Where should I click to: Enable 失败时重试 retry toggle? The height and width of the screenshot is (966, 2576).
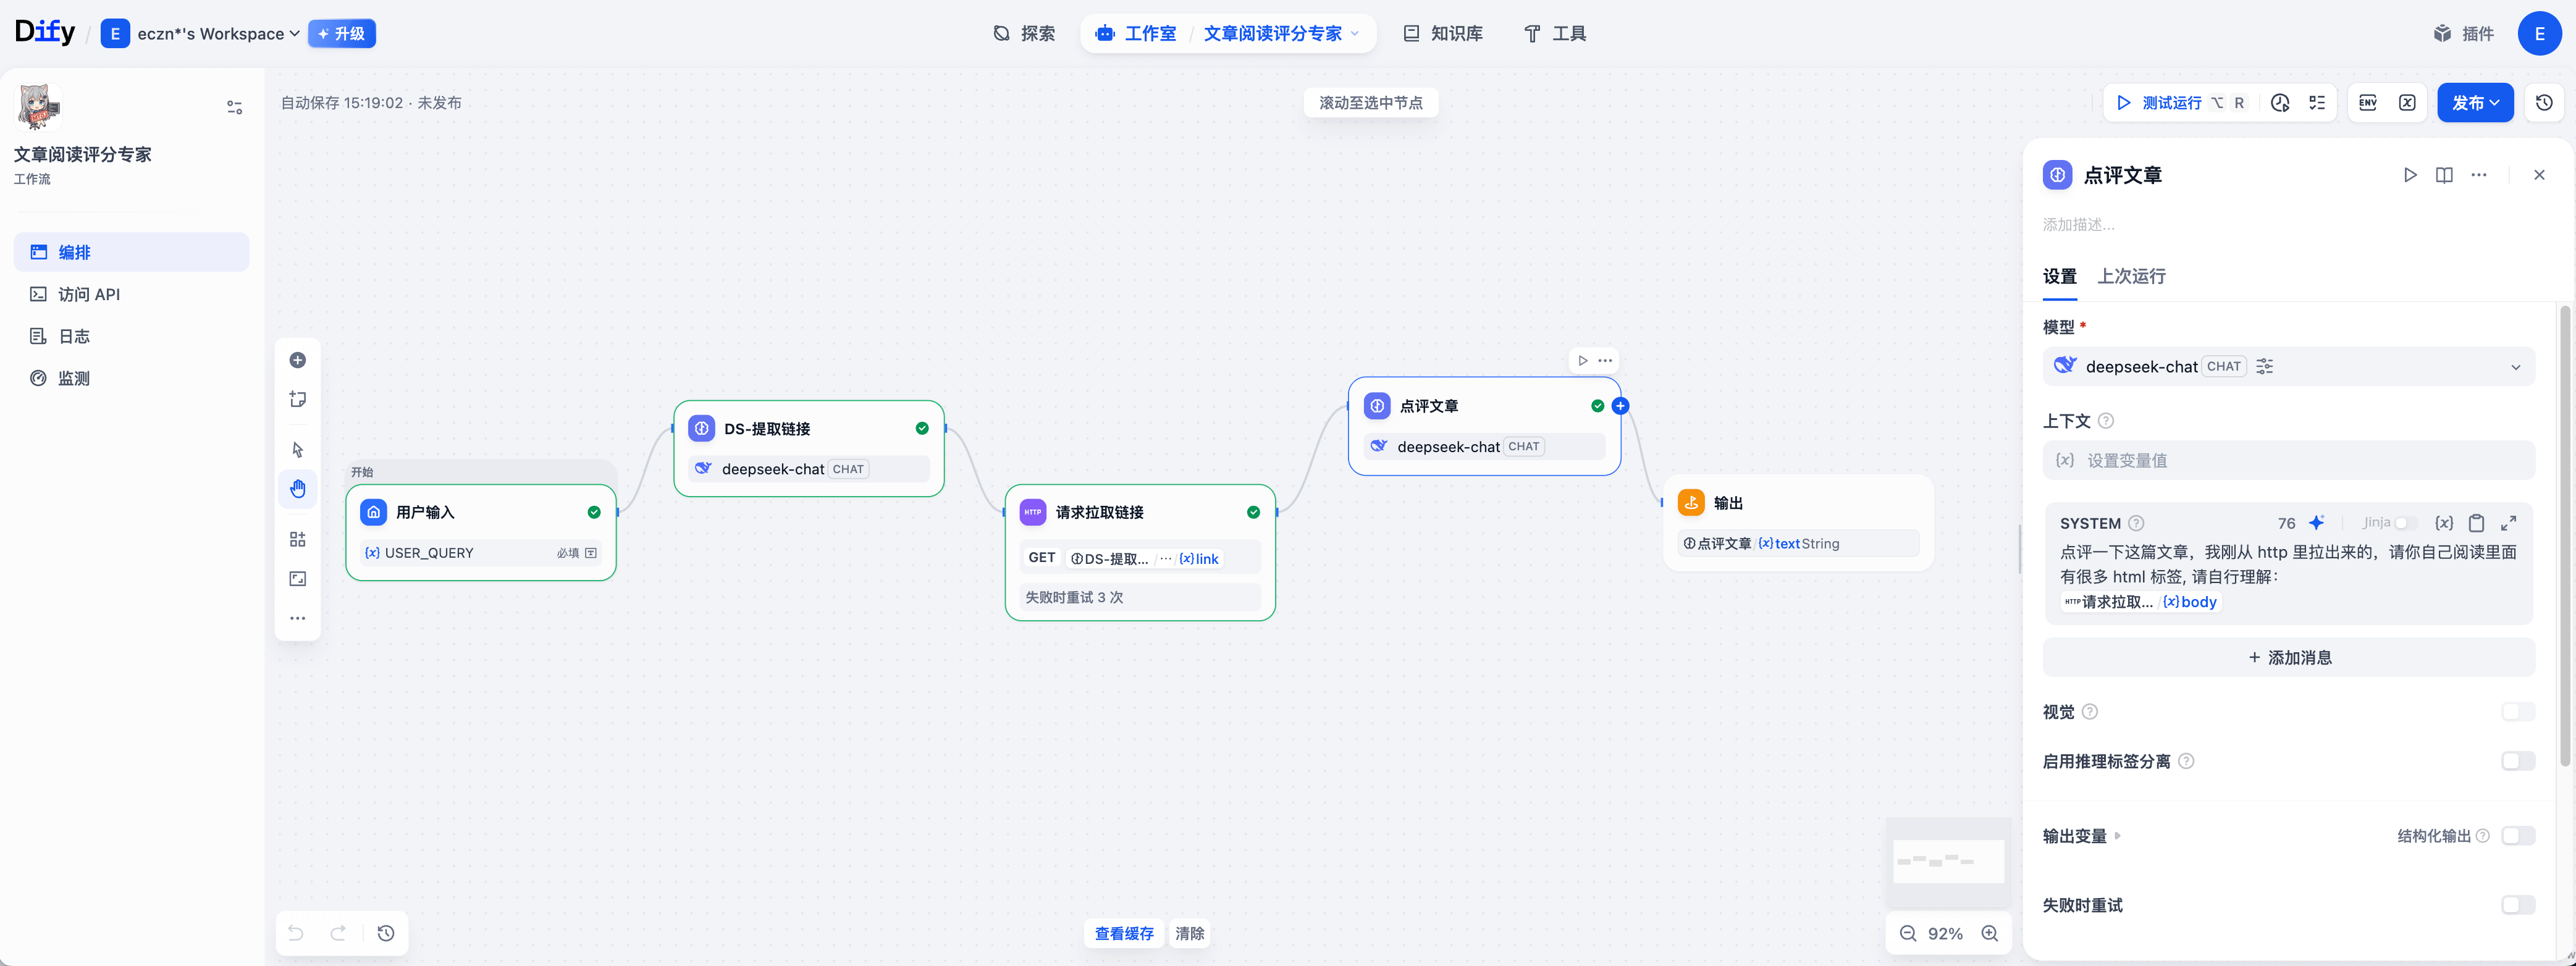click(2517, 905)
